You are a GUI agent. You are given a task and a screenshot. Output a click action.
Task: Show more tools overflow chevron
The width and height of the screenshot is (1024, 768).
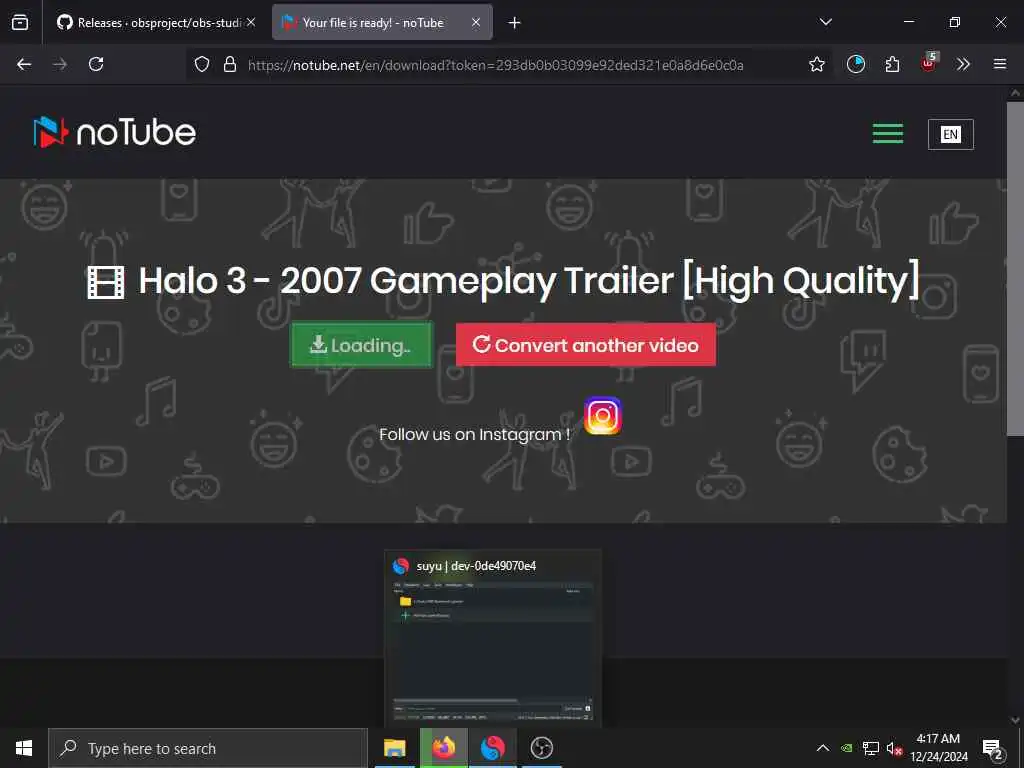[x=963, y=64]
